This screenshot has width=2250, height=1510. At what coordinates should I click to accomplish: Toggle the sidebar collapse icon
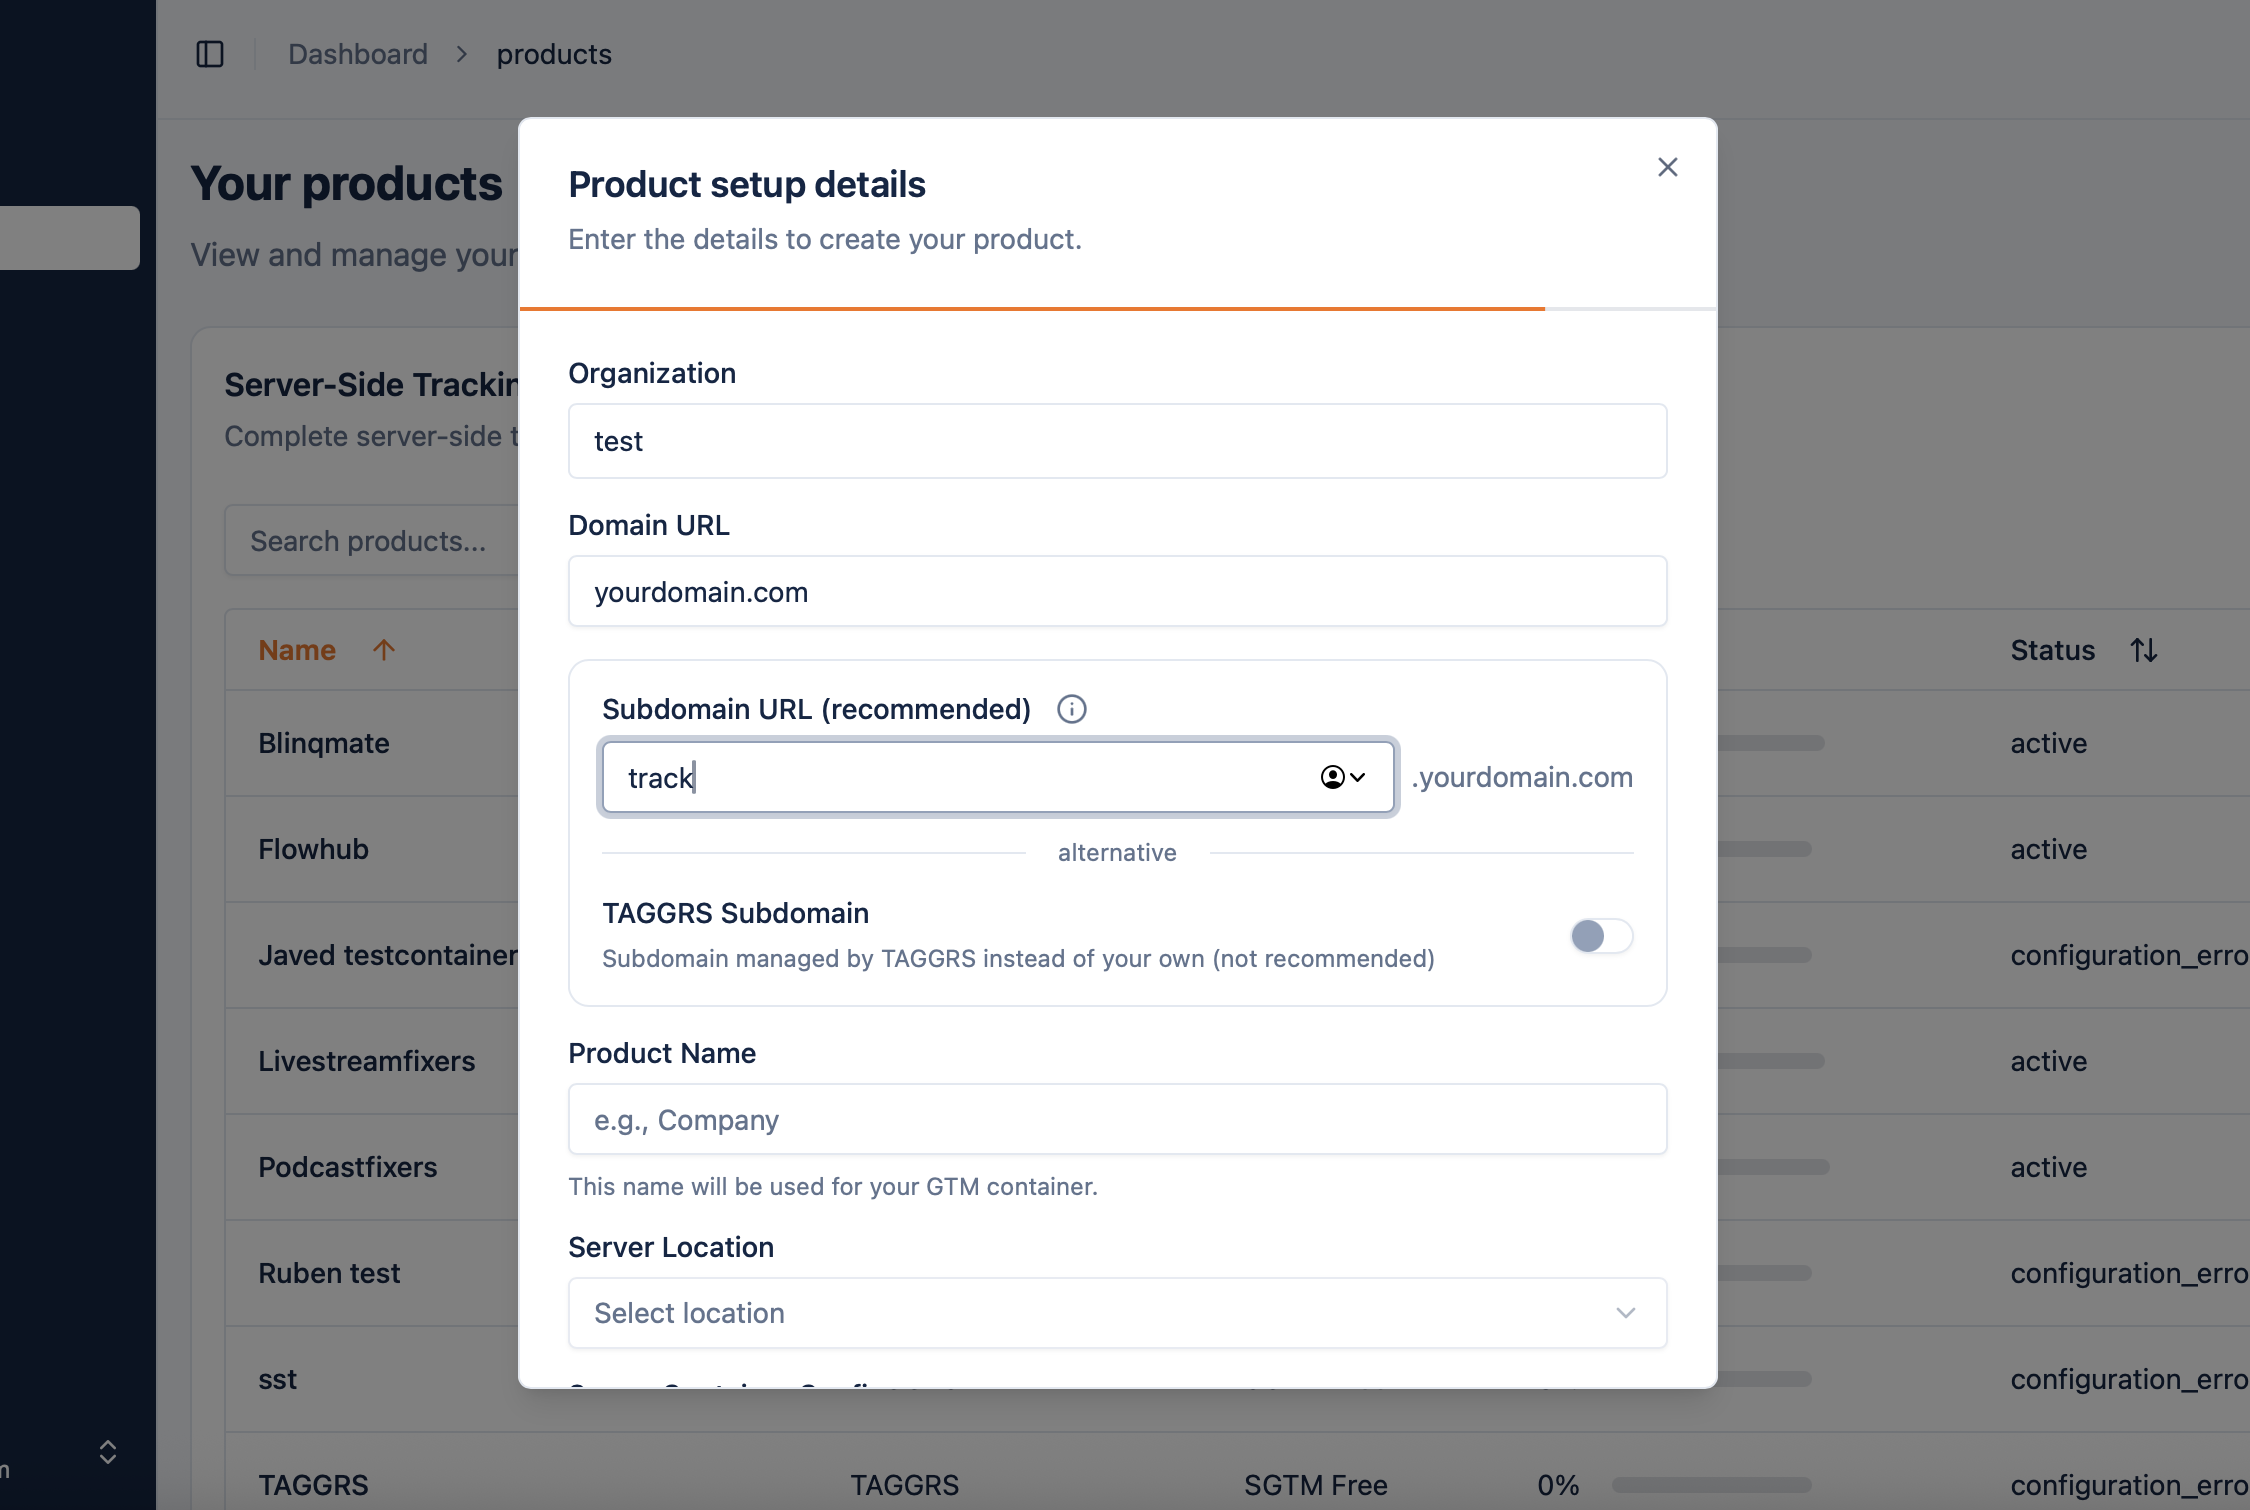211,54
